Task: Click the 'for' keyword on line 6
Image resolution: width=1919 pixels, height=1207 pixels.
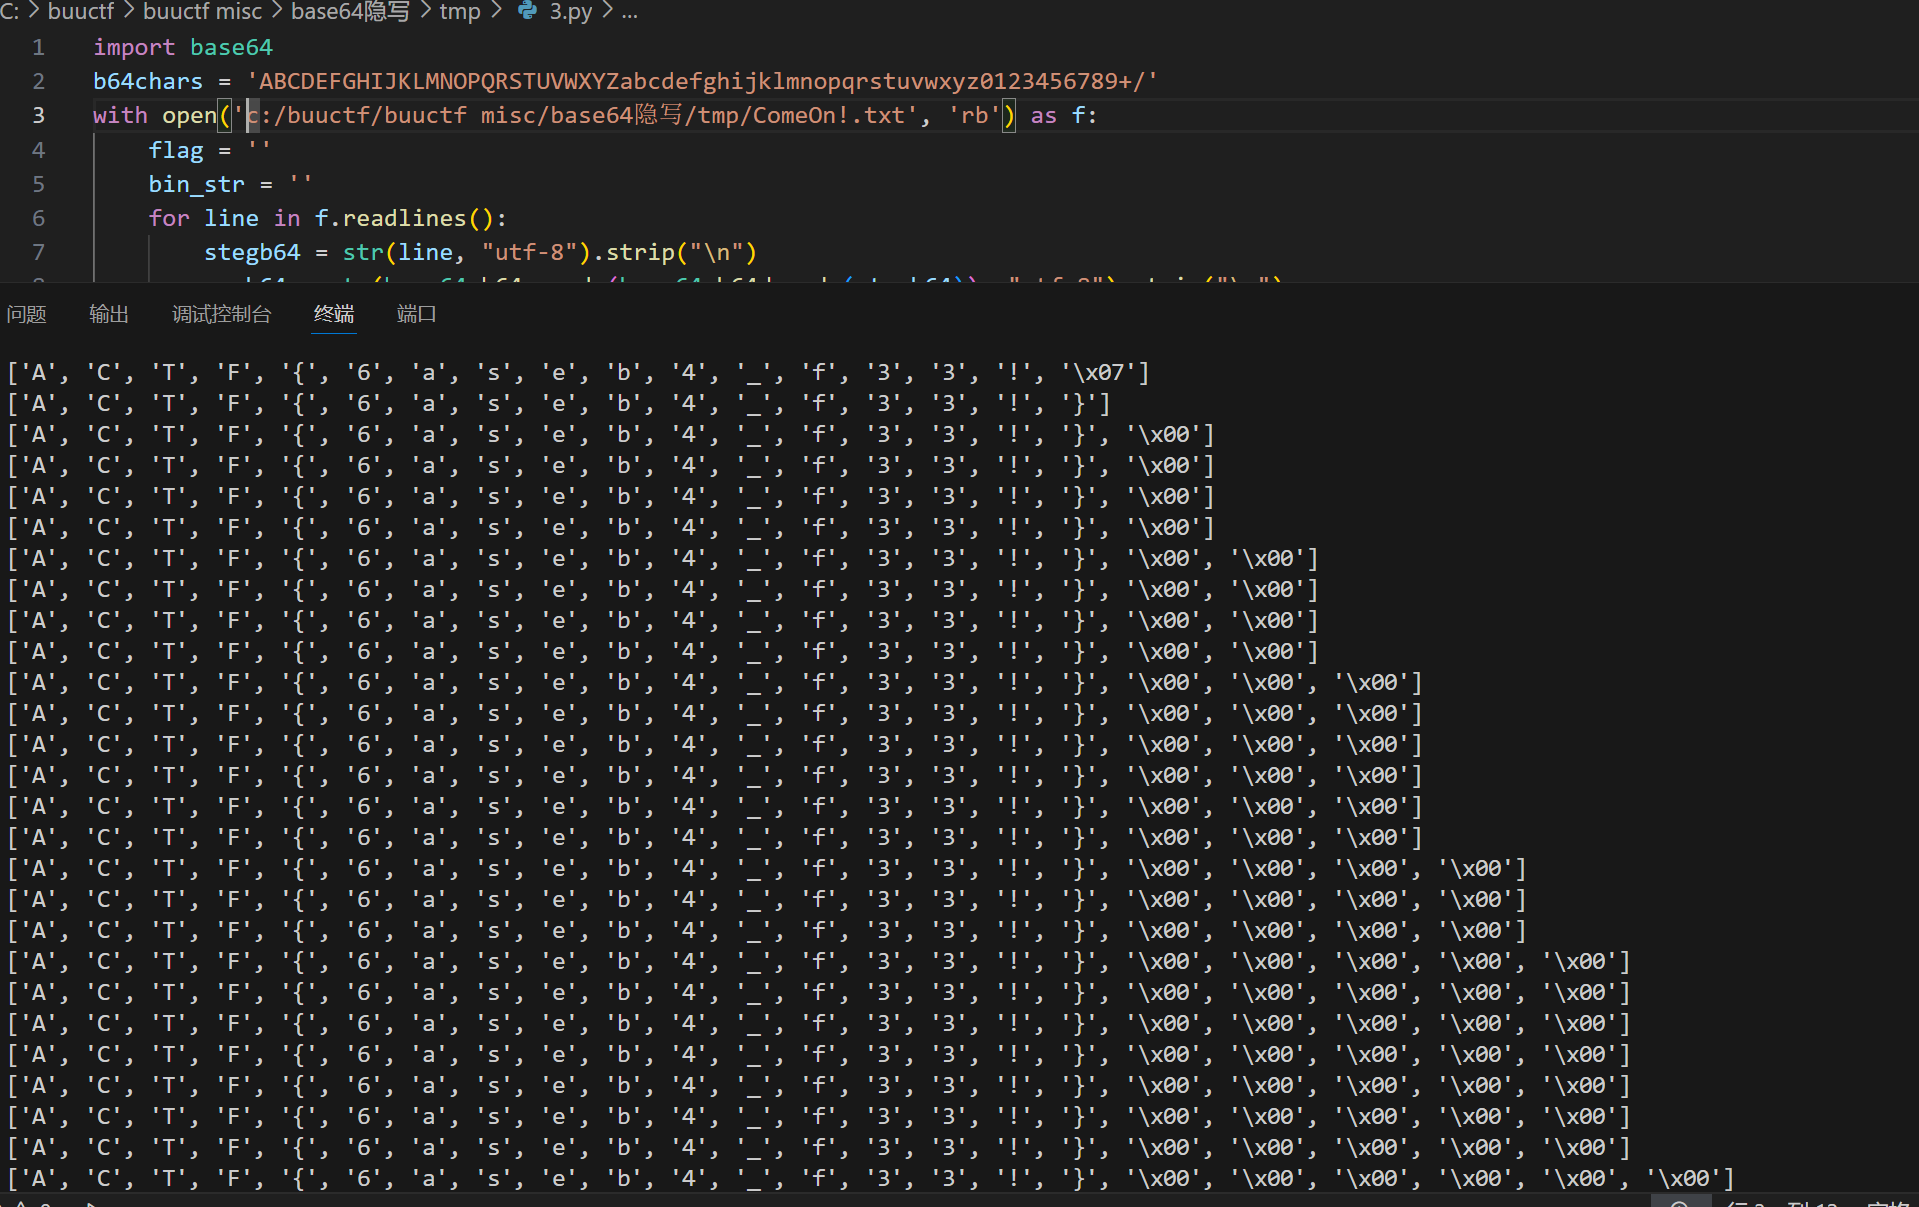Action: 169,218
